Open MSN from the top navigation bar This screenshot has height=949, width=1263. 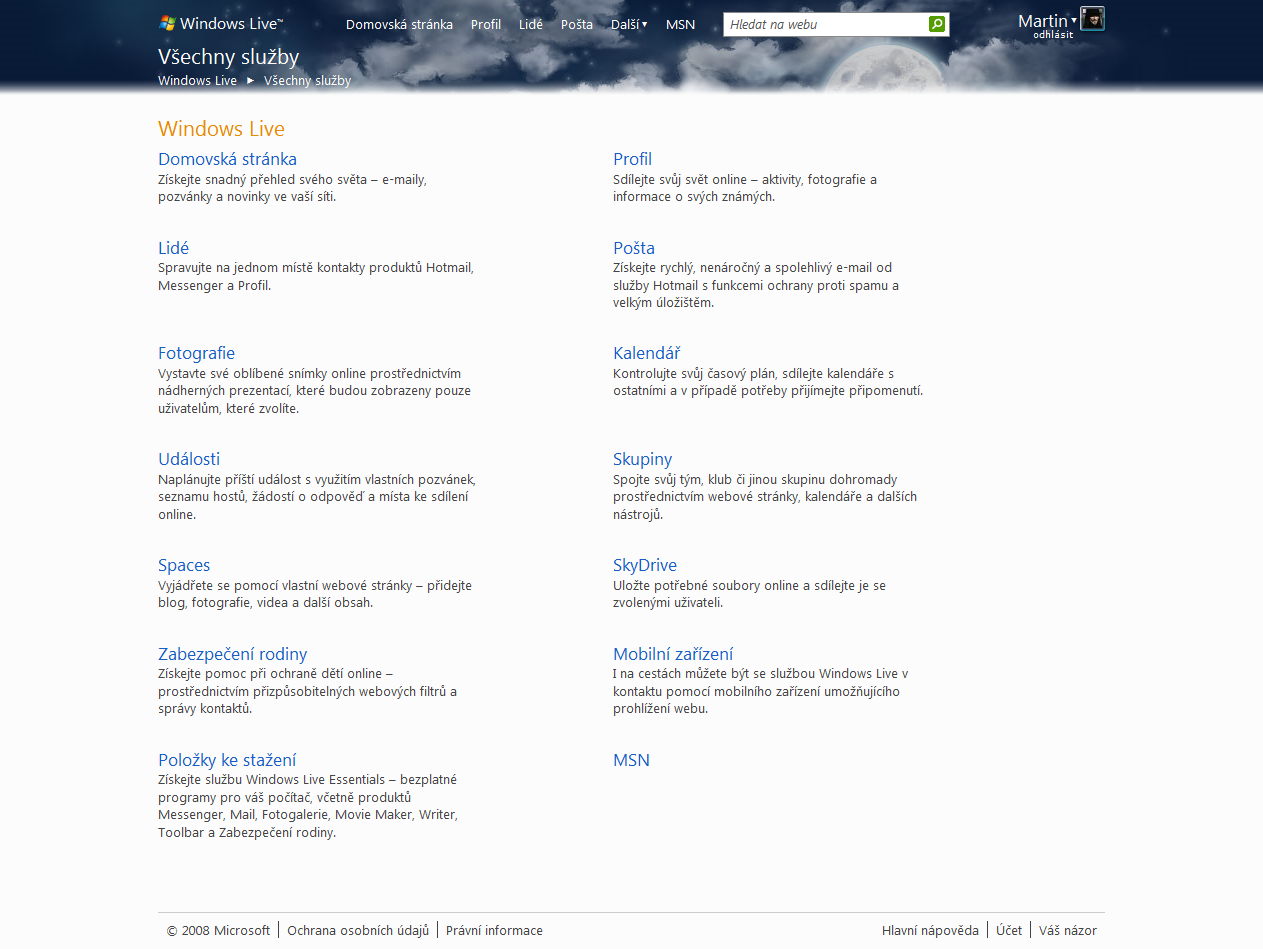coord(680,24)
